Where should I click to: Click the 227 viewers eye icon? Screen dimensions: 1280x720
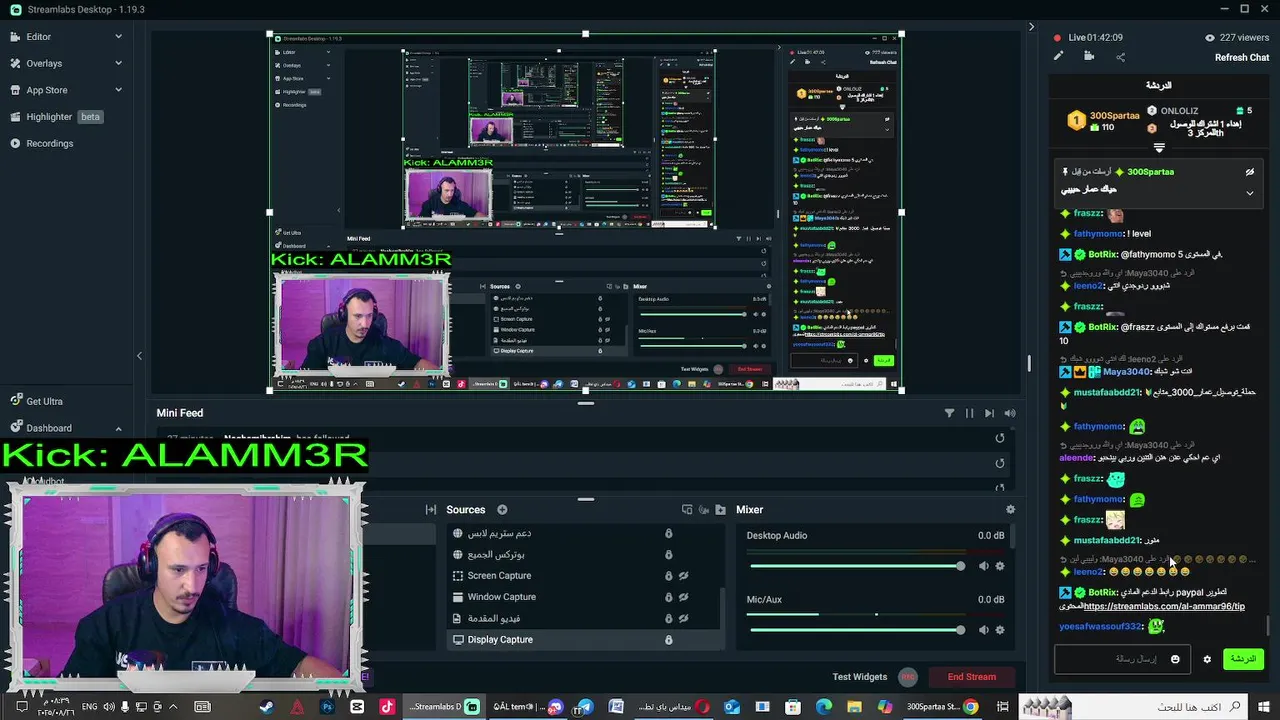coord(1210,38)
